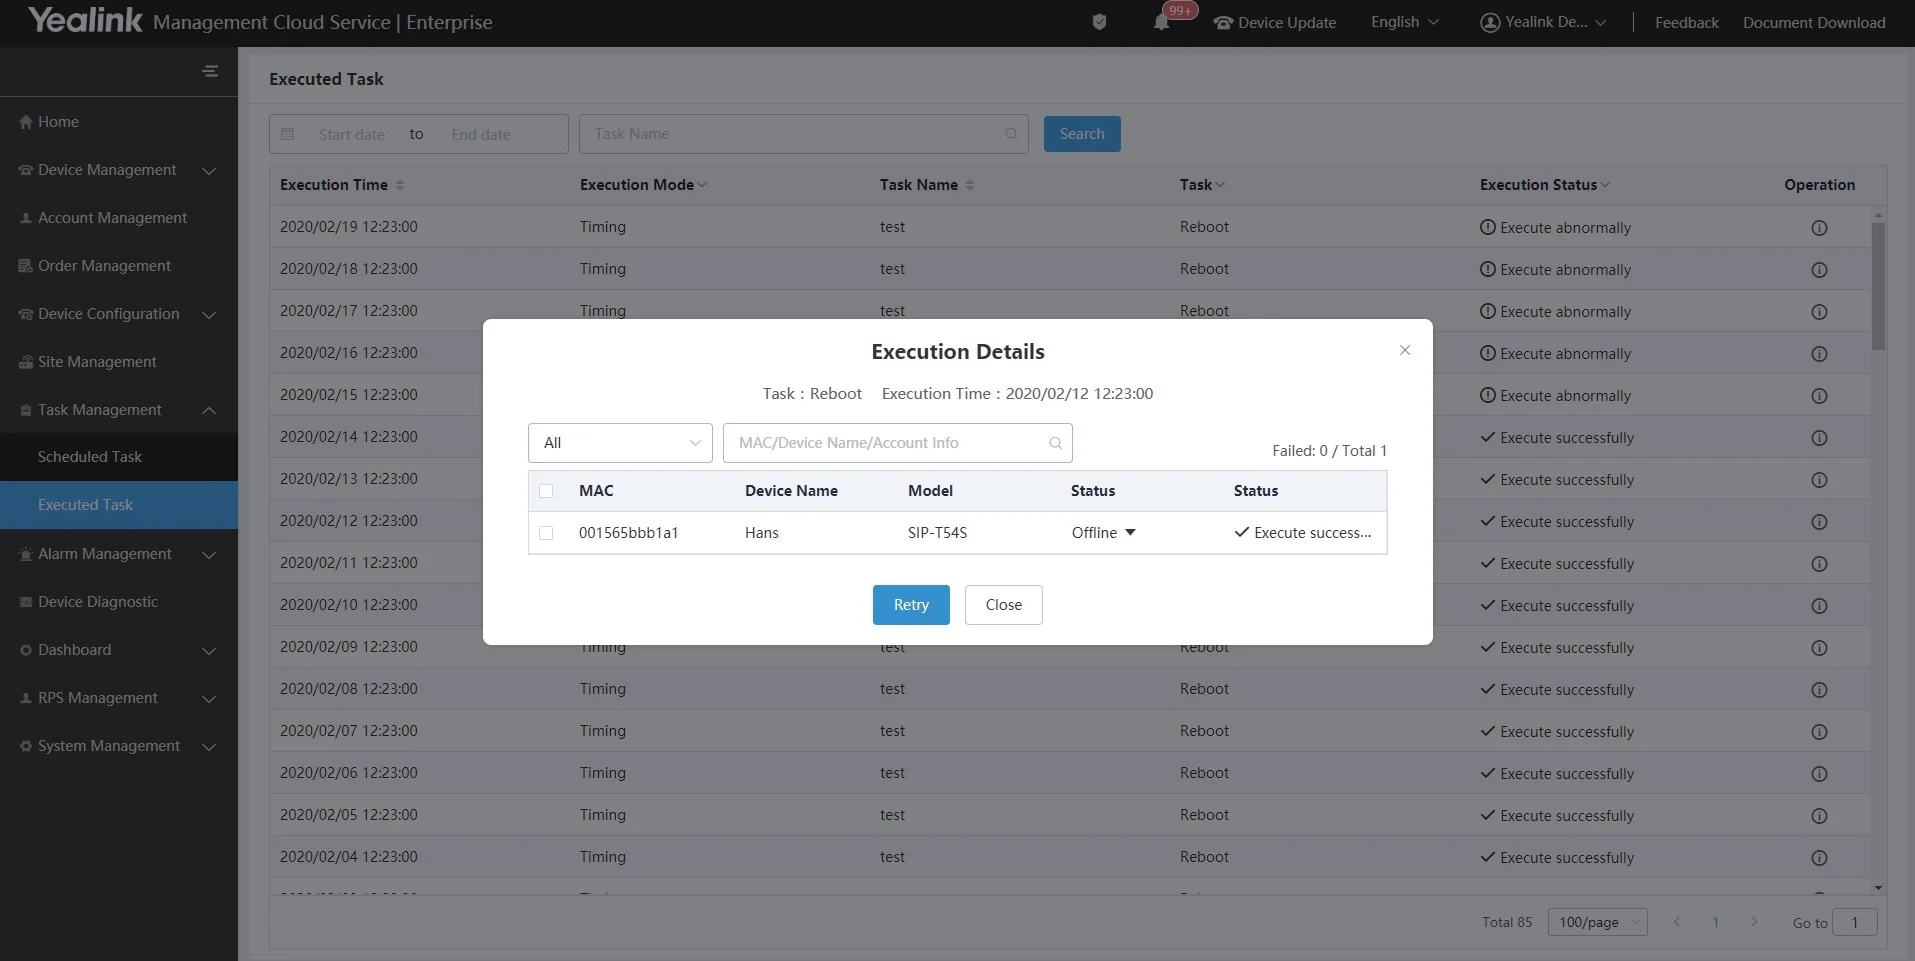Open the Offline status dropdown arrow
1915x961 pixels.
click(x=1130, y=533)
